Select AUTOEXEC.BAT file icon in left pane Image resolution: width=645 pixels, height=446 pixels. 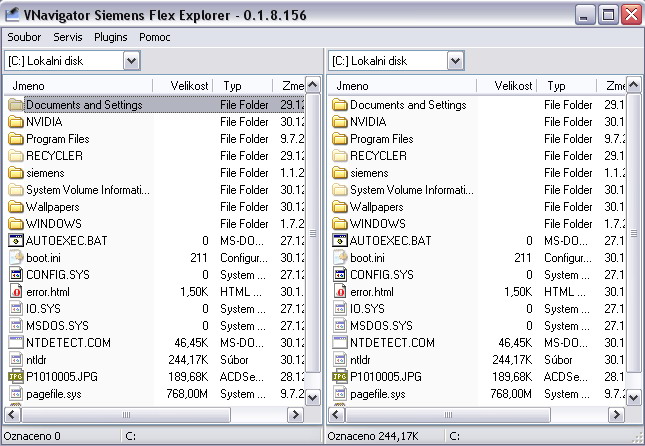[x=16, y=241]
